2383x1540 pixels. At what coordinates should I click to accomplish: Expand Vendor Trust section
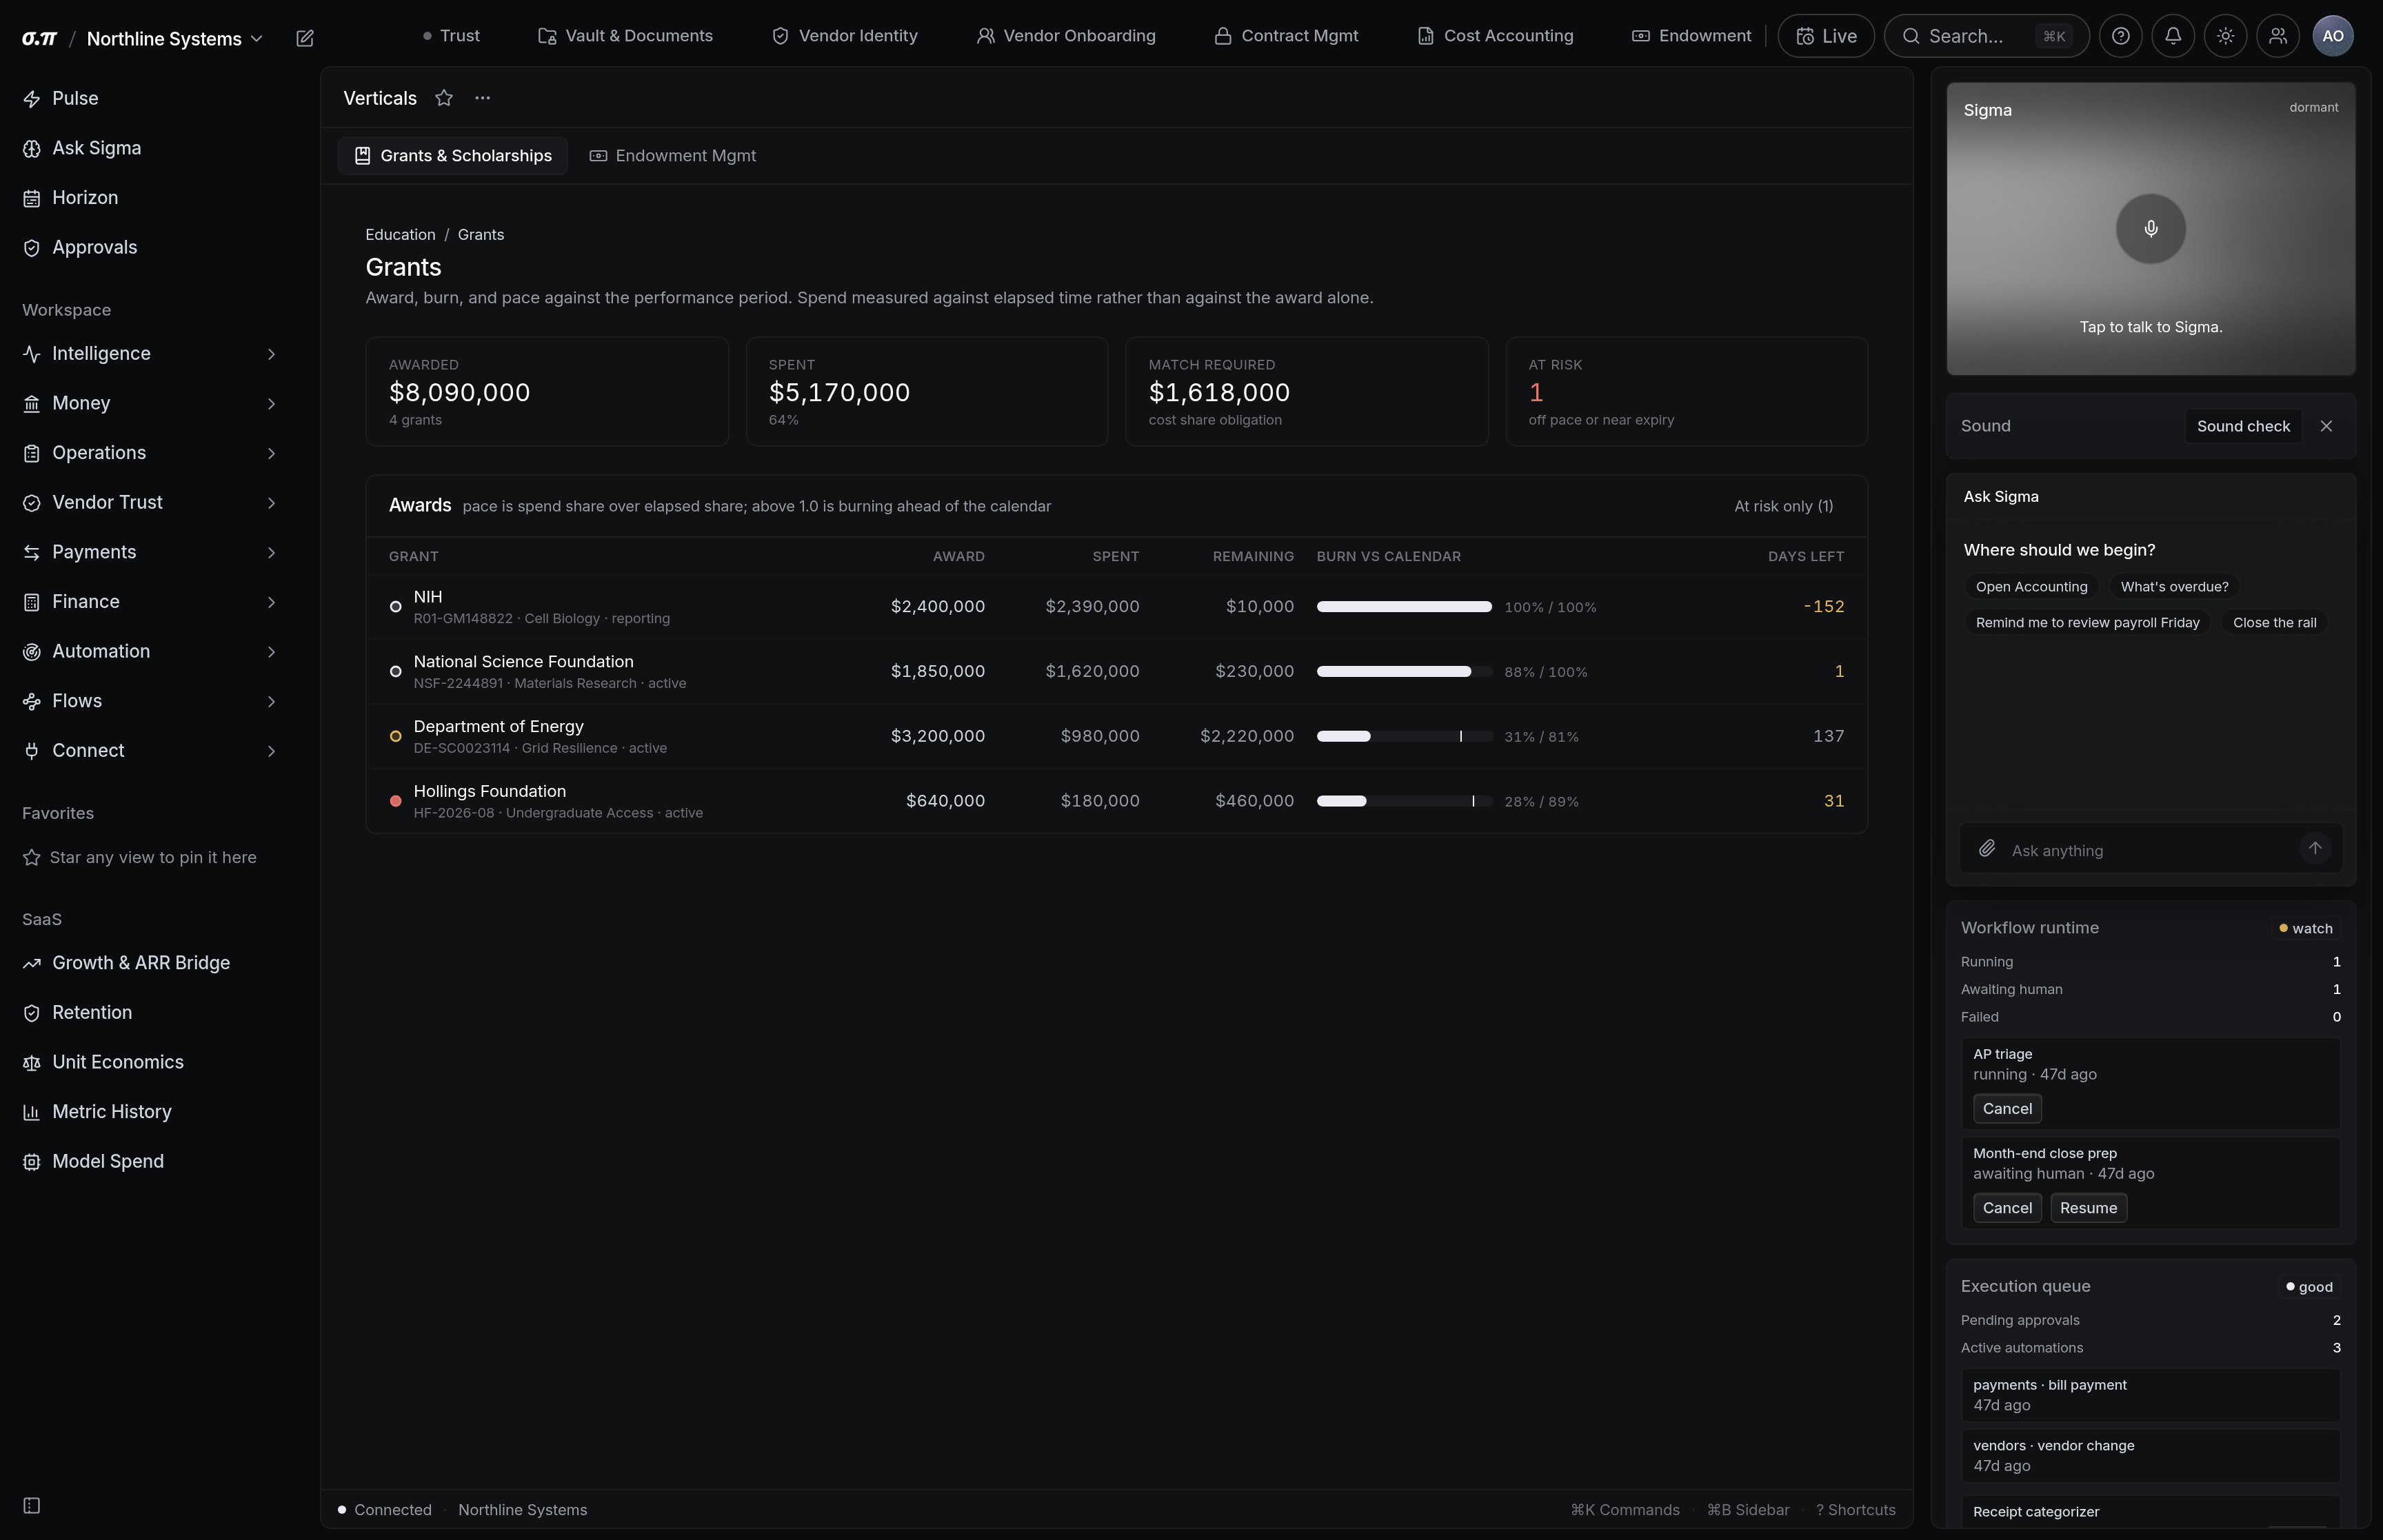(x=150, y=502)
